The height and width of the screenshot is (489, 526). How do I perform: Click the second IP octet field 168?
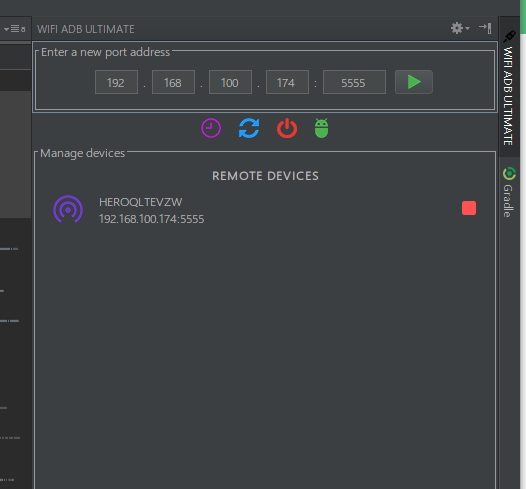click(173, 82)
